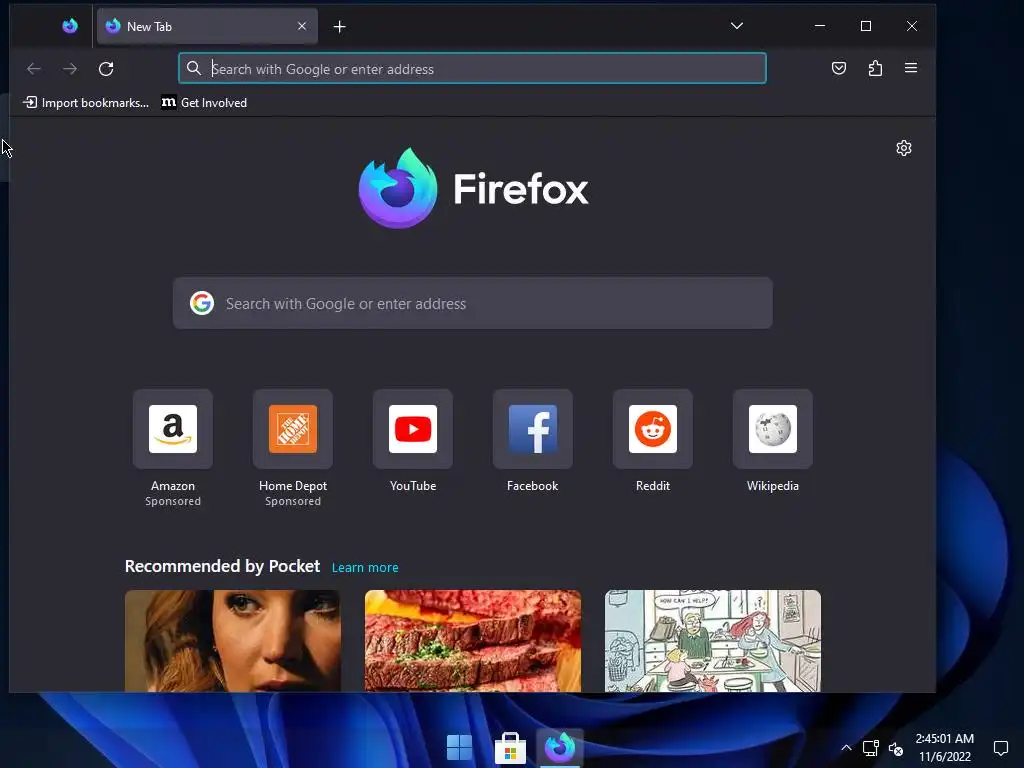
Task: Open the Get Involved bookmark
Action: pos(204,103)
